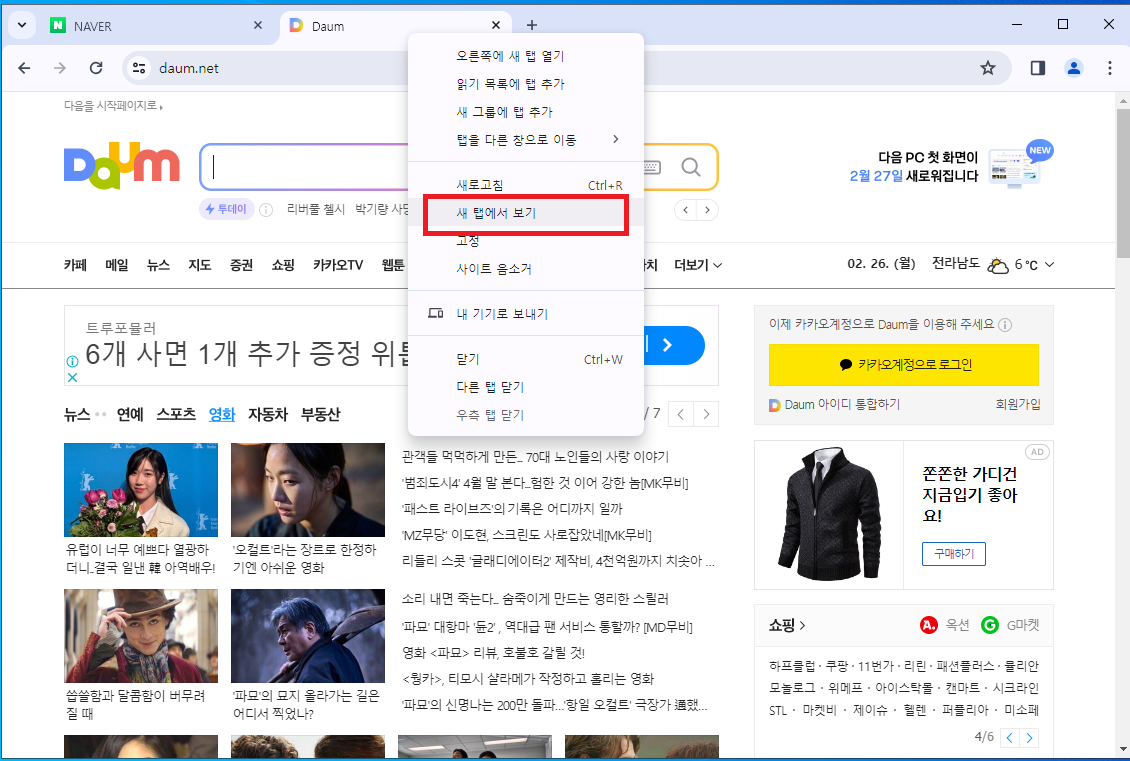Expand 탭을 다른 창으로 이동 submenu
Screen dimensions: 1130x761
525,140
